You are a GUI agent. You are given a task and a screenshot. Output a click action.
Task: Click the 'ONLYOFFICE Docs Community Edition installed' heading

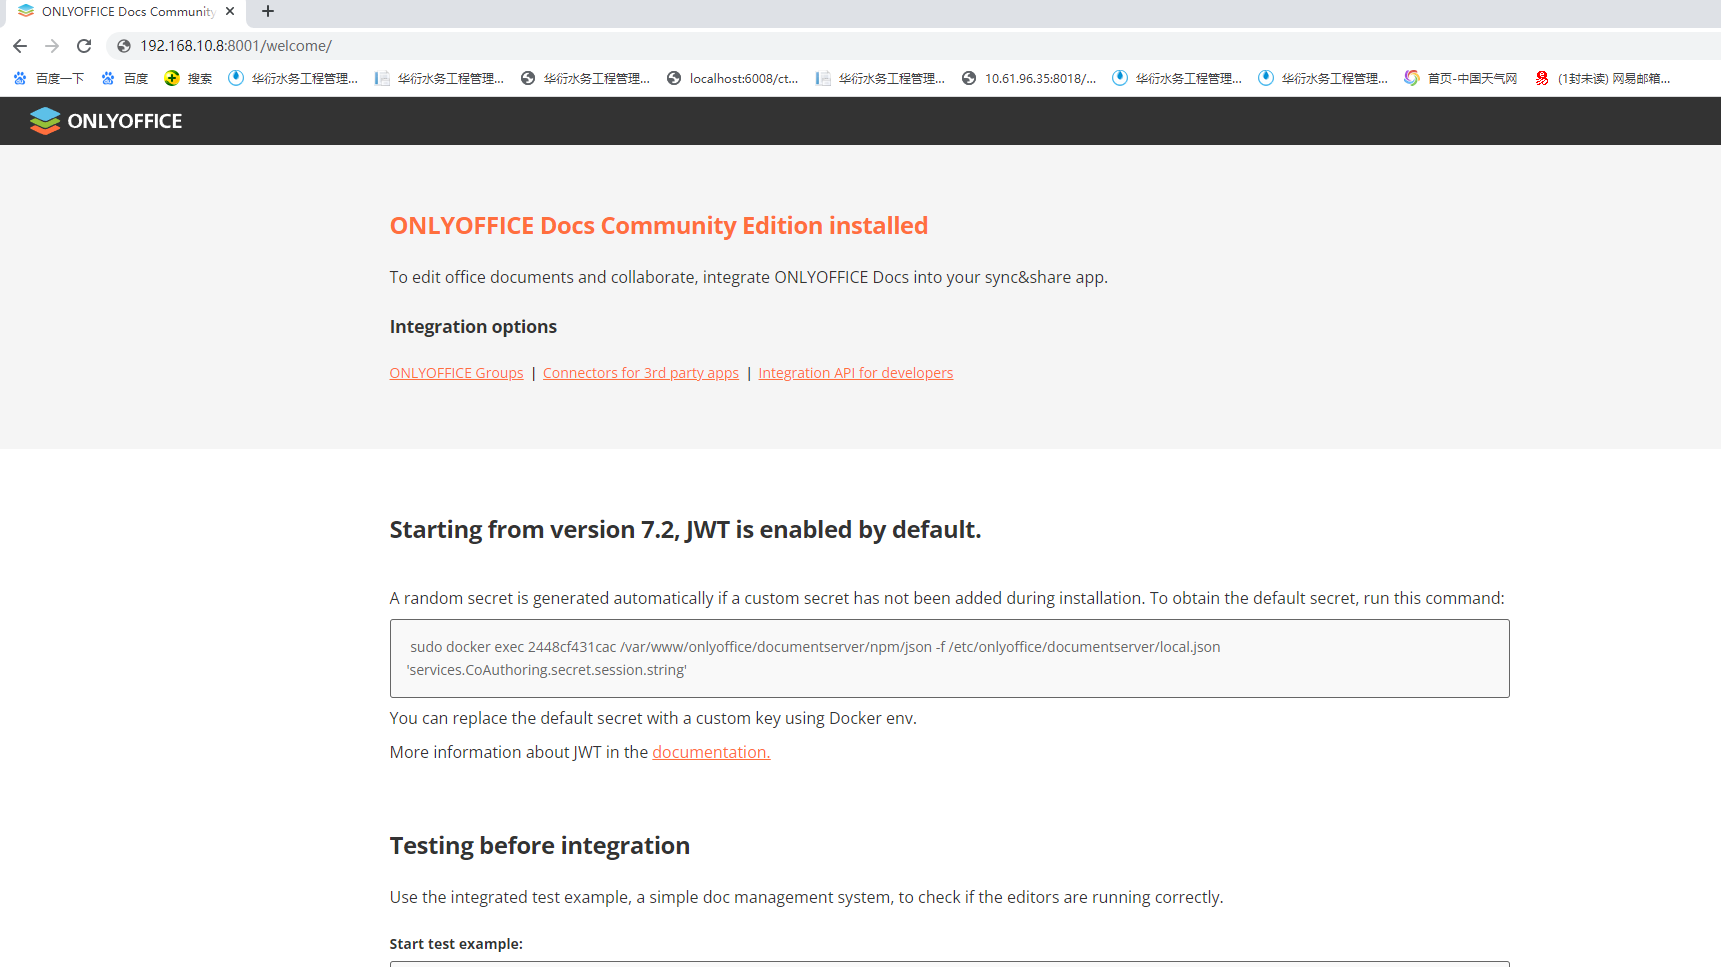tap(659, 226)
